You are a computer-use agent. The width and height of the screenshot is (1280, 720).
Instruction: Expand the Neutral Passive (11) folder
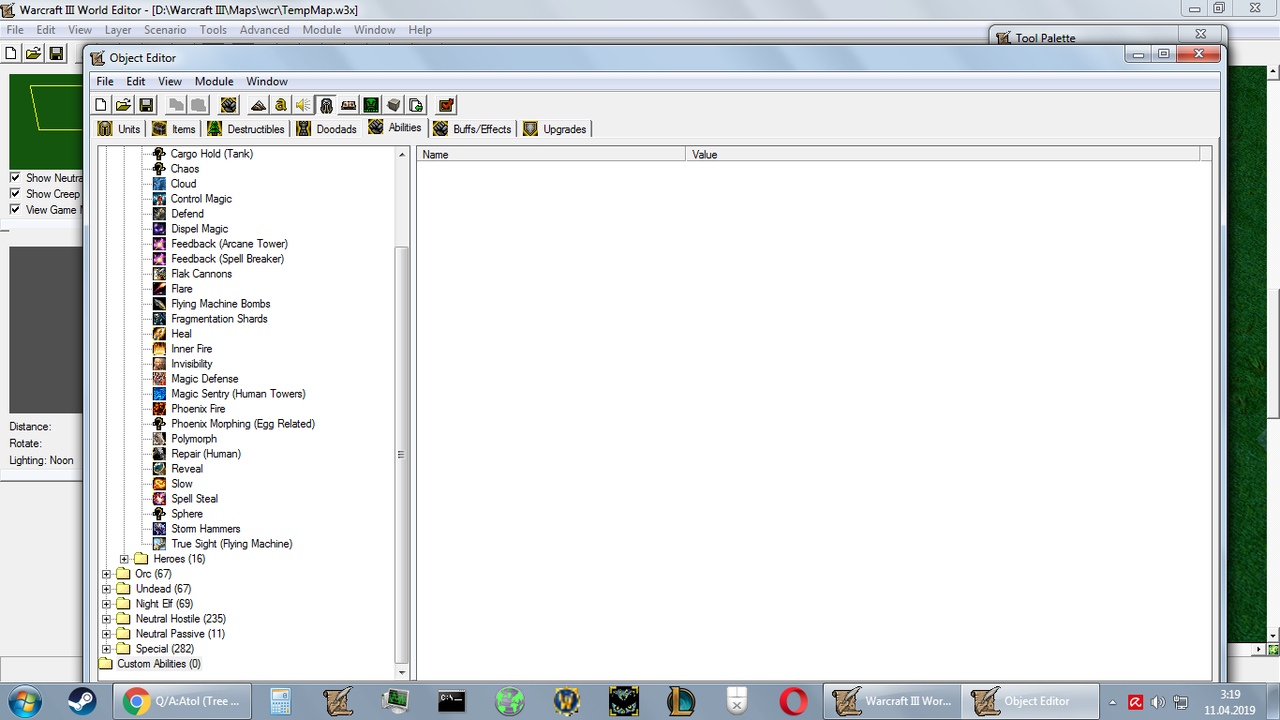106,634
